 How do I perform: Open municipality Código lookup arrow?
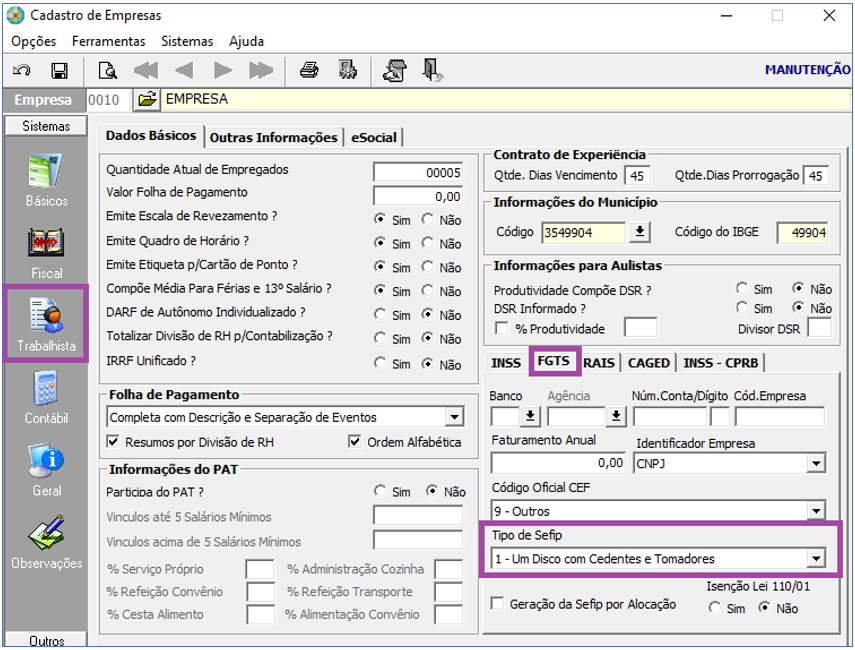click(640, 232)
